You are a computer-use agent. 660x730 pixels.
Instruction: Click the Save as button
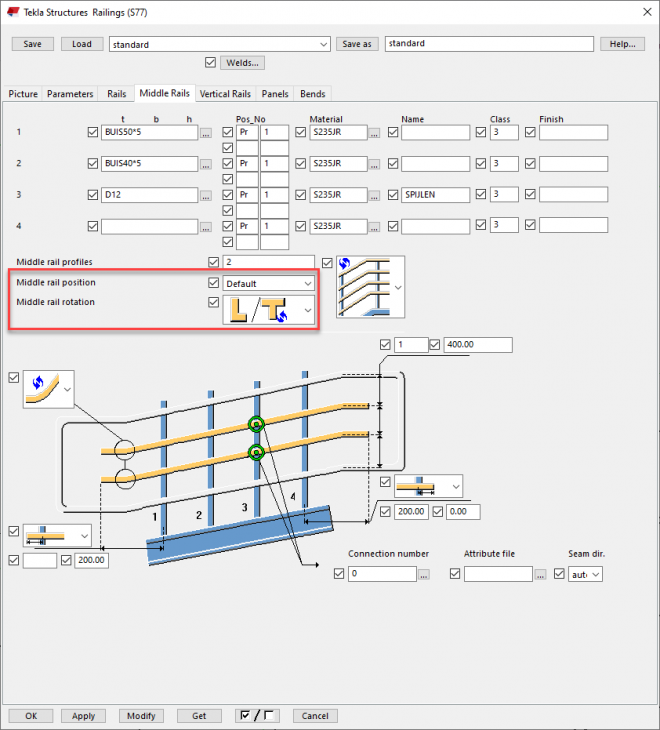[x=357, y=44]
